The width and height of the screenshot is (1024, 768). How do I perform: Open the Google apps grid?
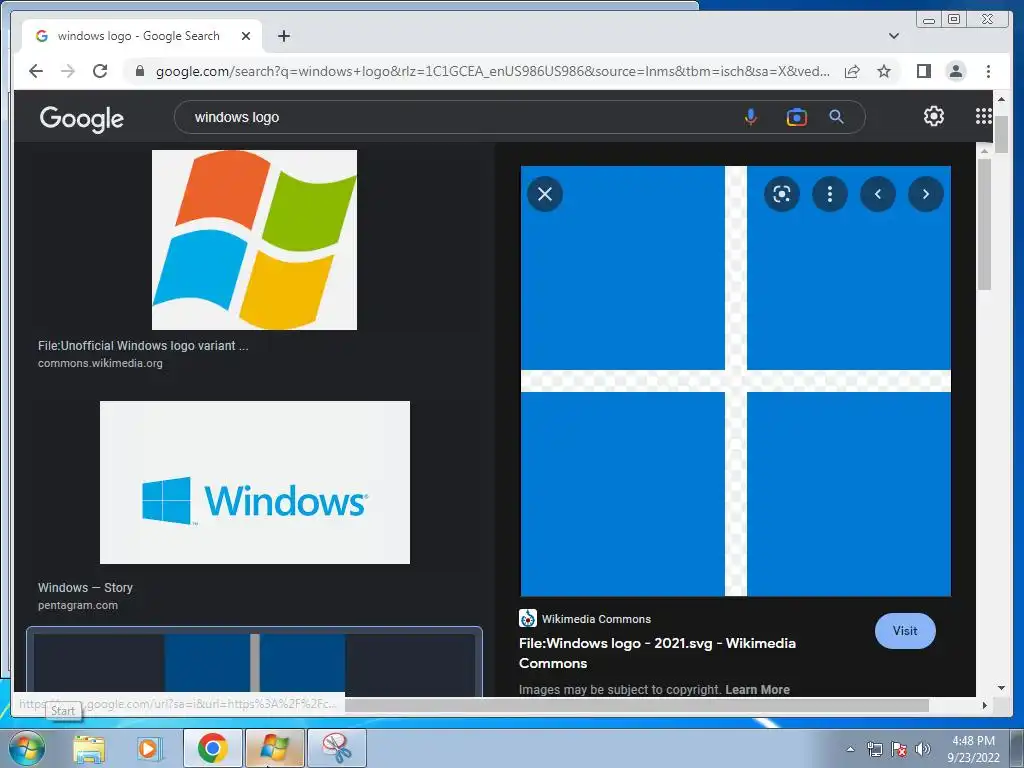[984, 116]
